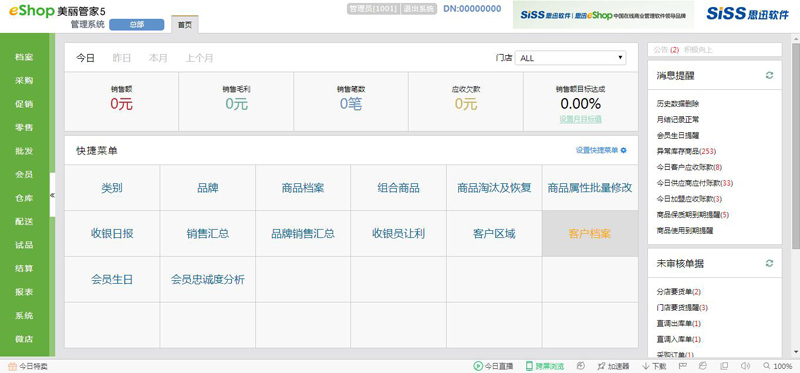Image resolution: width=800 pixels, height=373 pixels.
Task: Click the 设置月目标值 link
Action: (580, 119)
